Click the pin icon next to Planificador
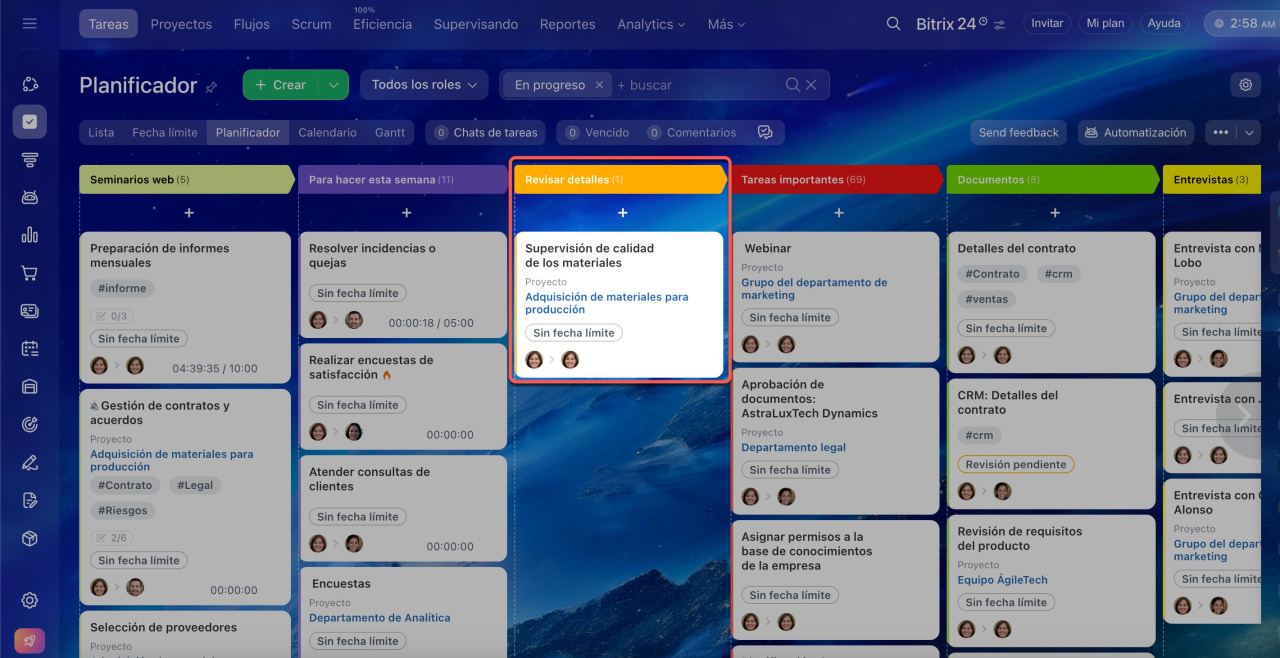 pyautogui.click(x=211, y=88)
